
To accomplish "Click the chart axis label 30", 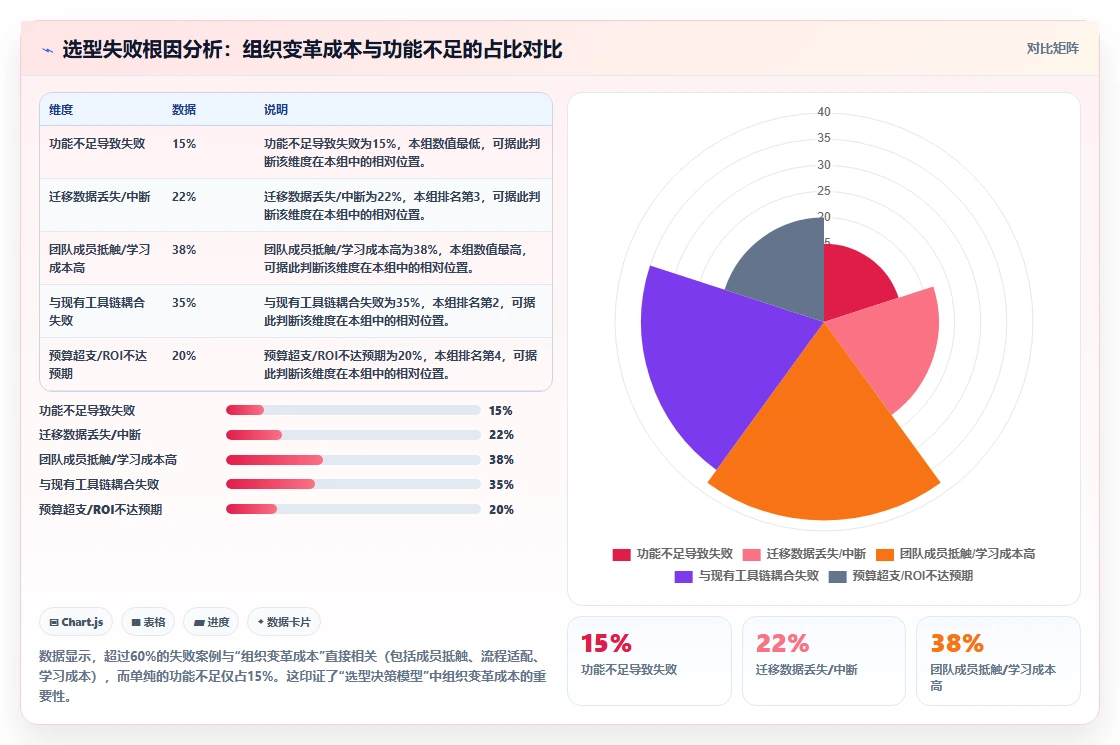I will (x=824, y=165).
